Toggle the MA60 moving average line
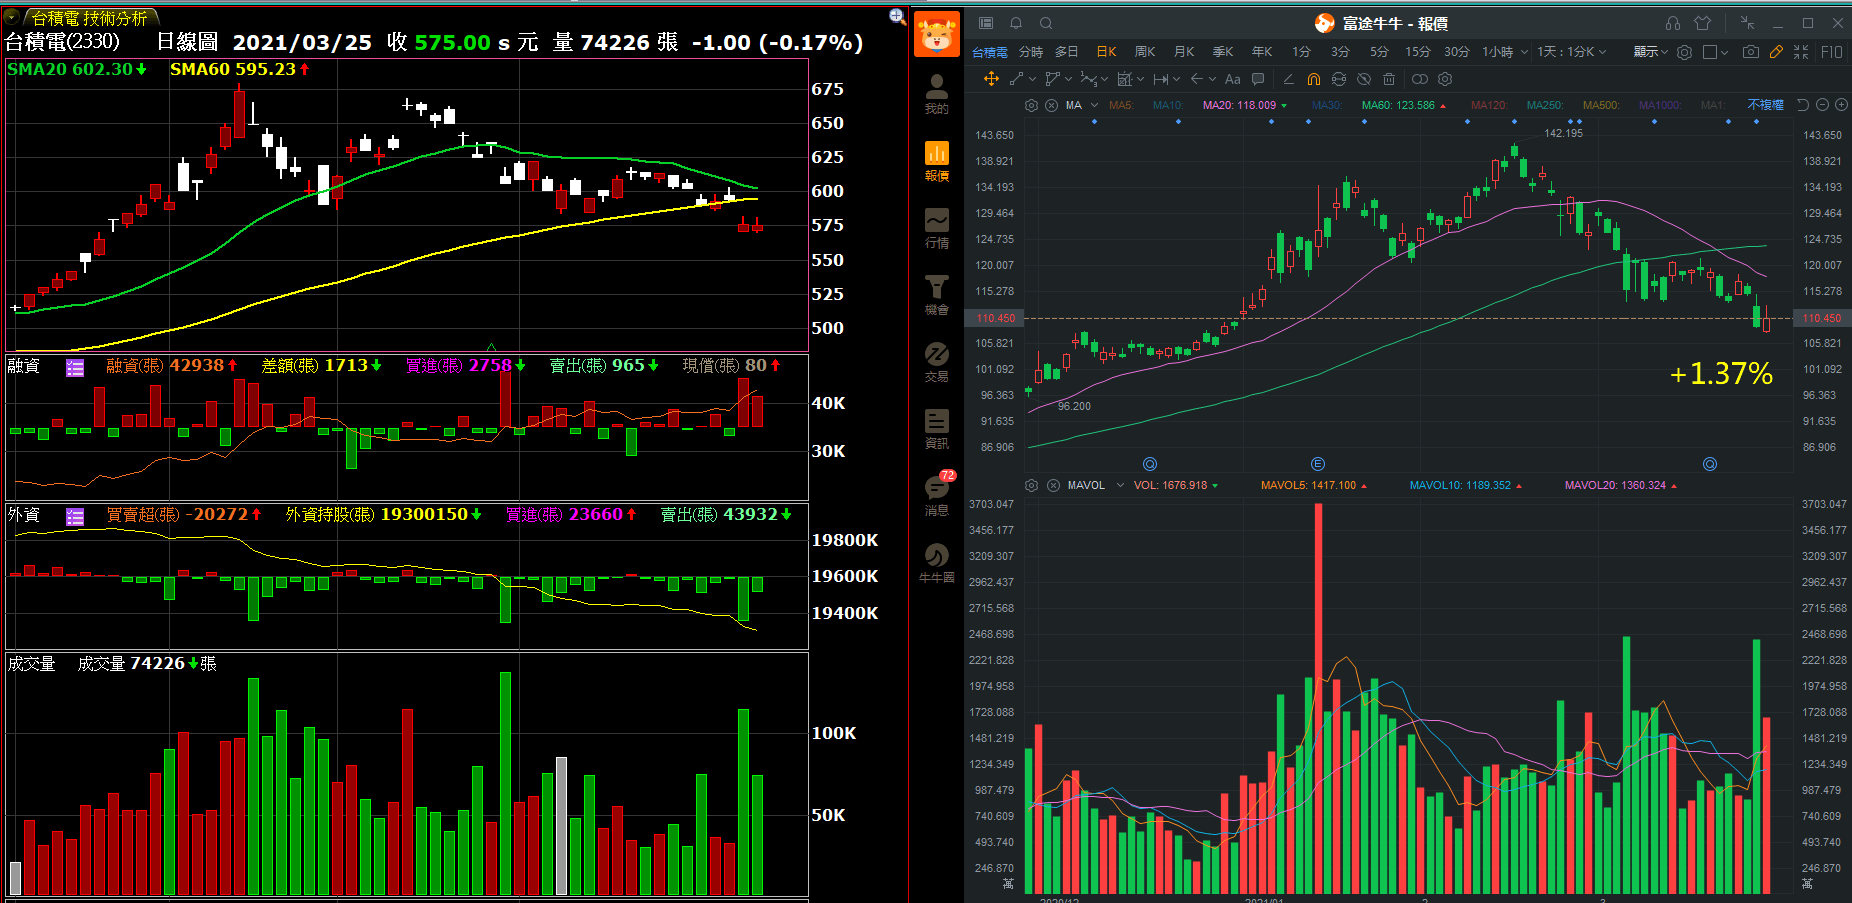 coord(1403,105)
